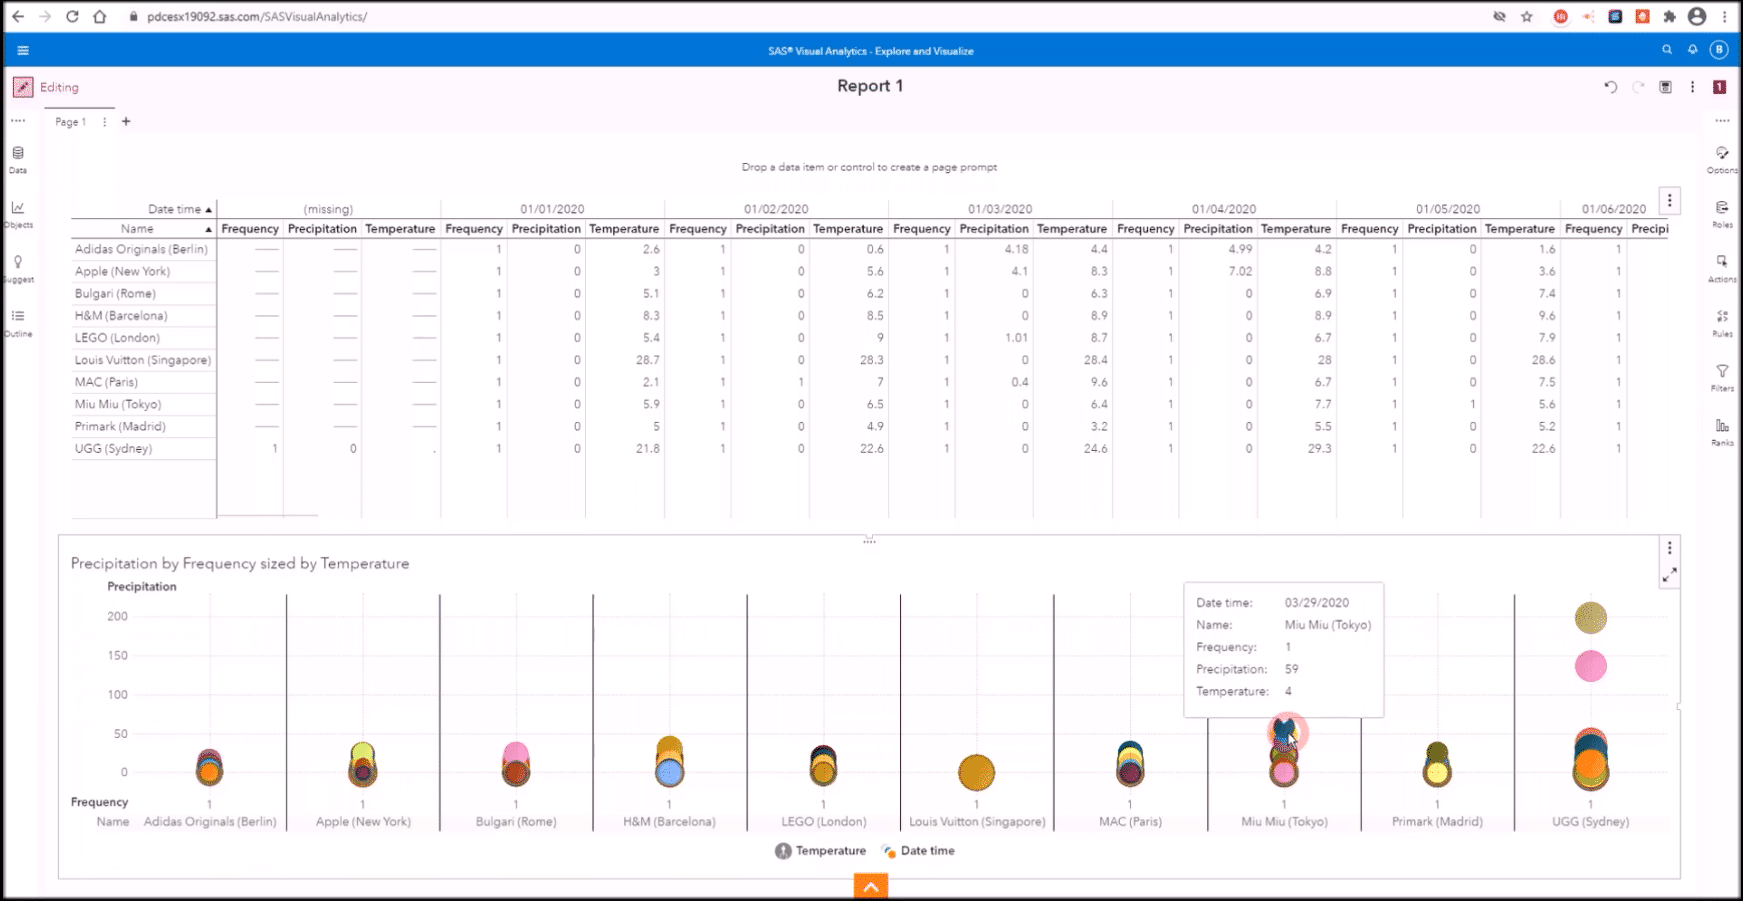Open the Options pane
Image resolution: width=1743 pixels, height=901 pixels.
click(1722, 160)
